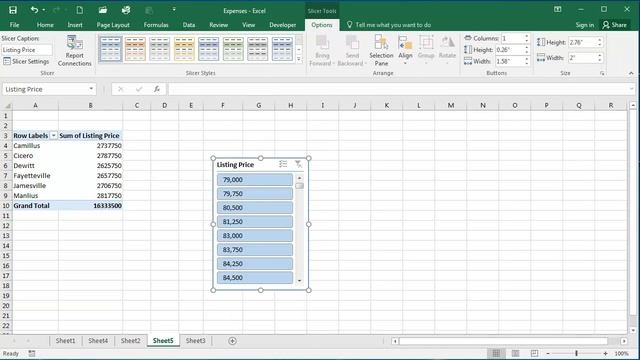Undo the last action
Viewport: 640px width, 360px height.
34,10
